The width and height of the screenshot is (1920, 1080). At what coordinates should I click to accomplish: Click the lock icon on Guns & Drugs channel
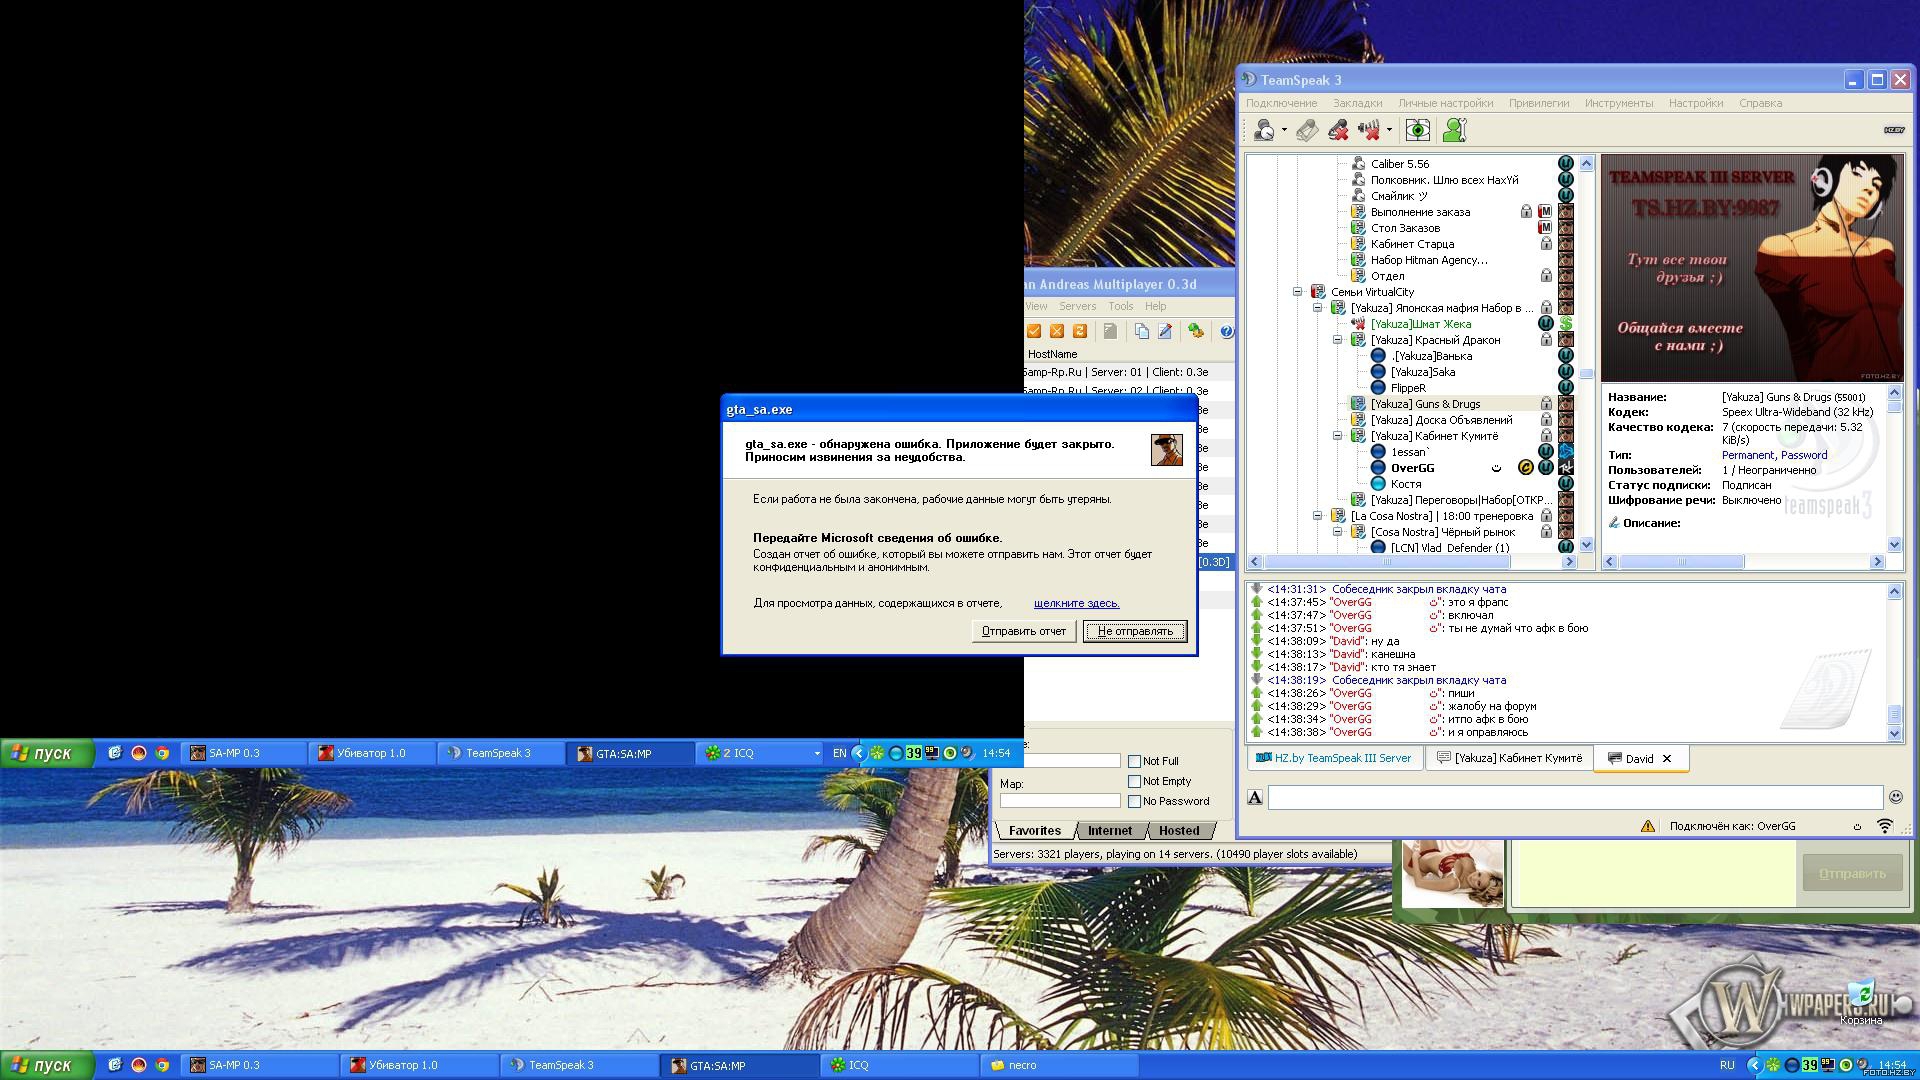click(x=1546, y=404)
